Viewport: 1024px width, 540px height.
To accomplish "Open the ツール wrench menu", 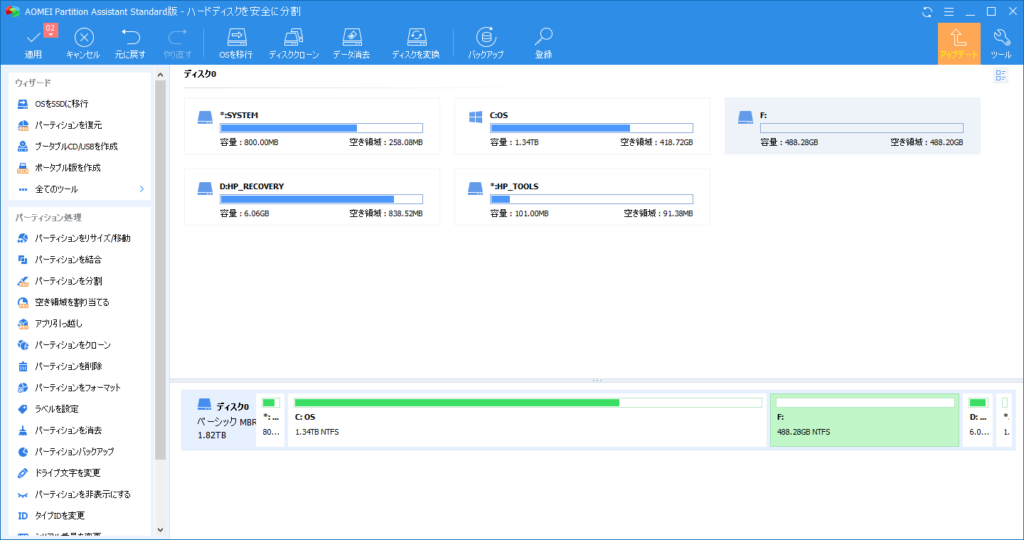I will click(1001, 43).
